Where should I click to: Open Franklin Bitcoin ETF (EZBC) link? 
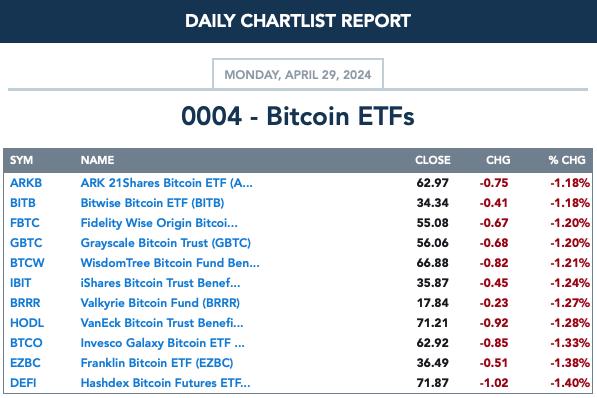(x=157, y=363)
